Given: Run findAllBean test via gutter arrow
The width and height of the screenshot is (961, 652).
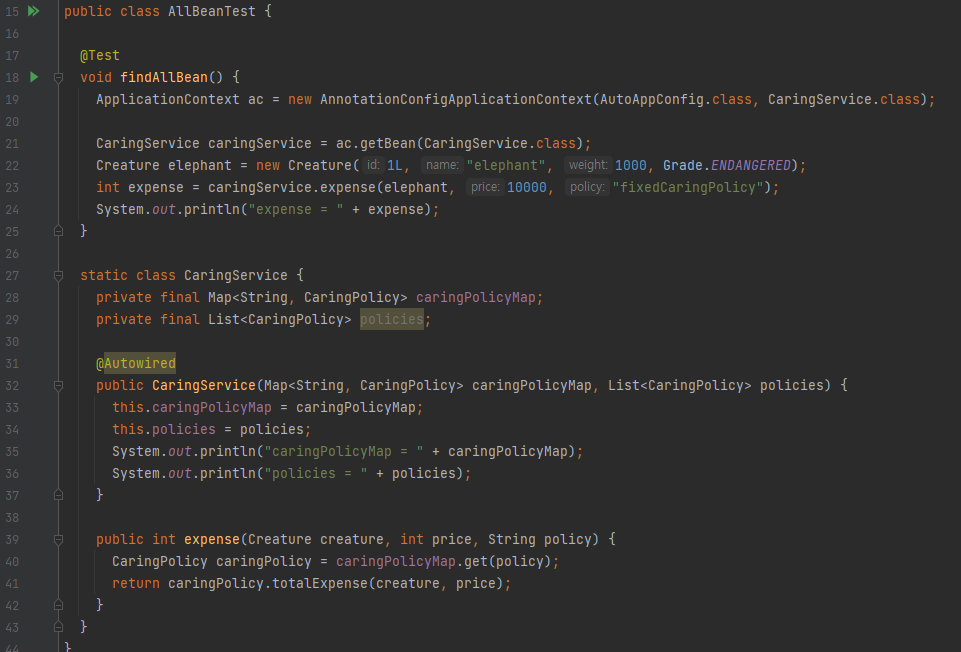Looking at the screenshot, I should click(34, 77).
